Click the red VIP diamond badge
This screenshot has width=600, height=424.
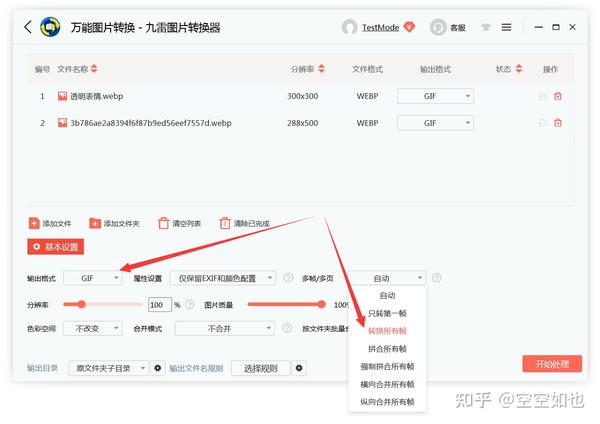point(409,27)
